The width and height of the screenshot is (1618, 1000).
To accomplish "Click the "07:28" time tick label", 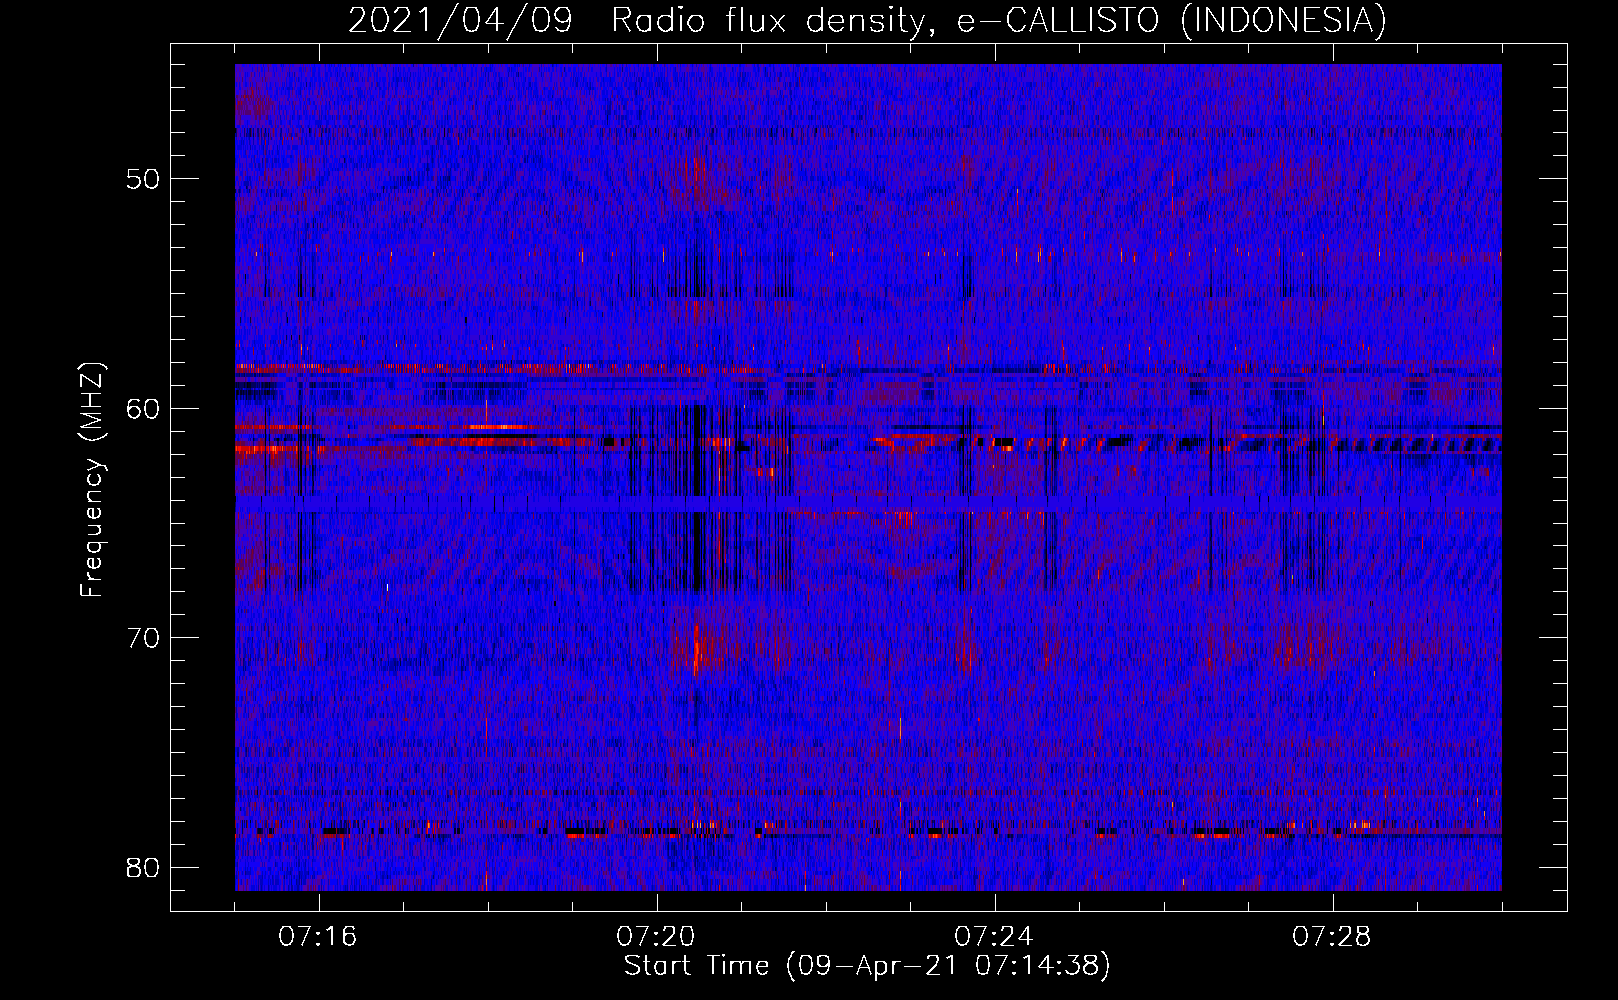I will (1332, 937).
